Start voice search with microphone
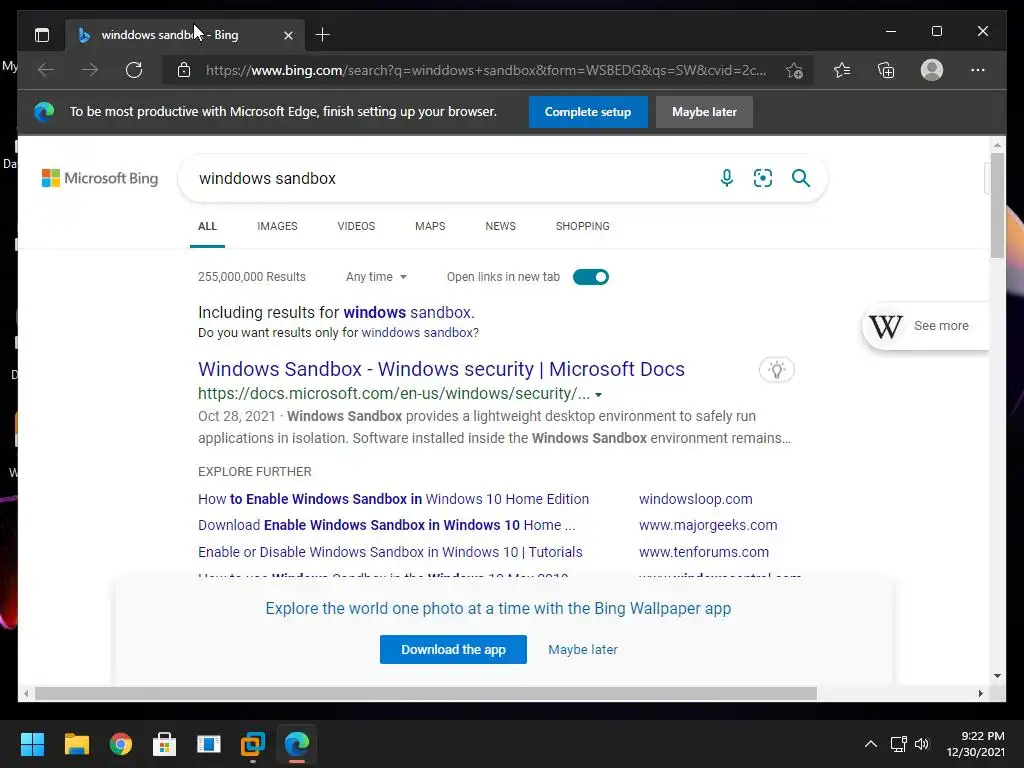This screenshot has width=1024, height=768. coord(726,178)
